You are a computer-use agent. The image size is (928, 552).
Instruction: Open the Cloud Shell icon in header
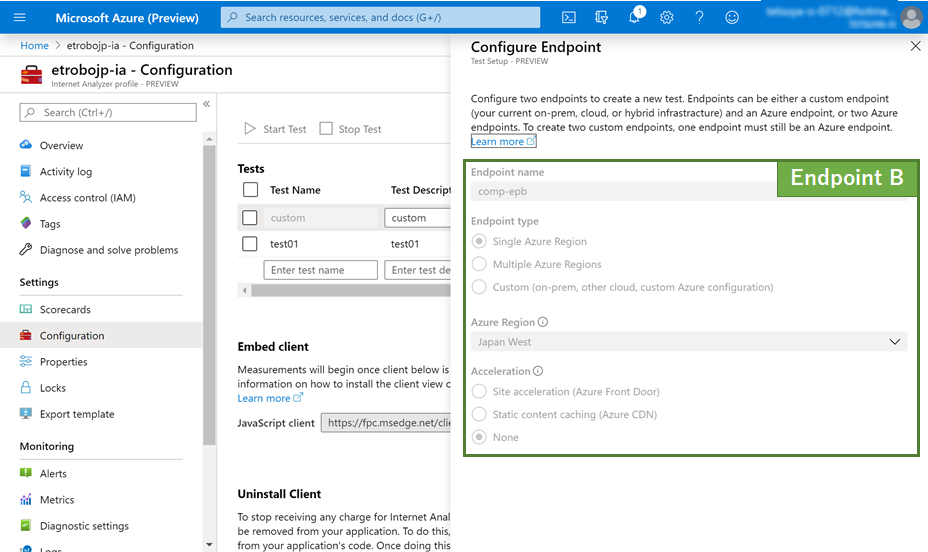point(568,17)
